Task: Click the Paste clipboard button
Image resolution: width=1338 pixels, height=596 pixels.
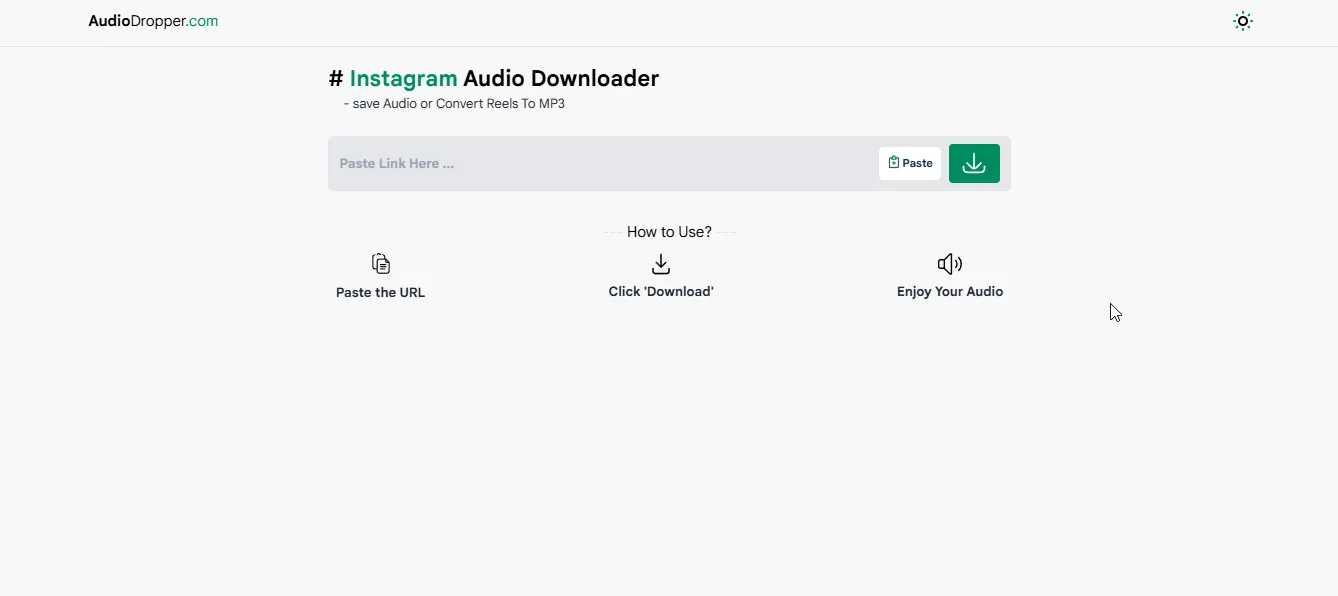Action: click(910, 163)
